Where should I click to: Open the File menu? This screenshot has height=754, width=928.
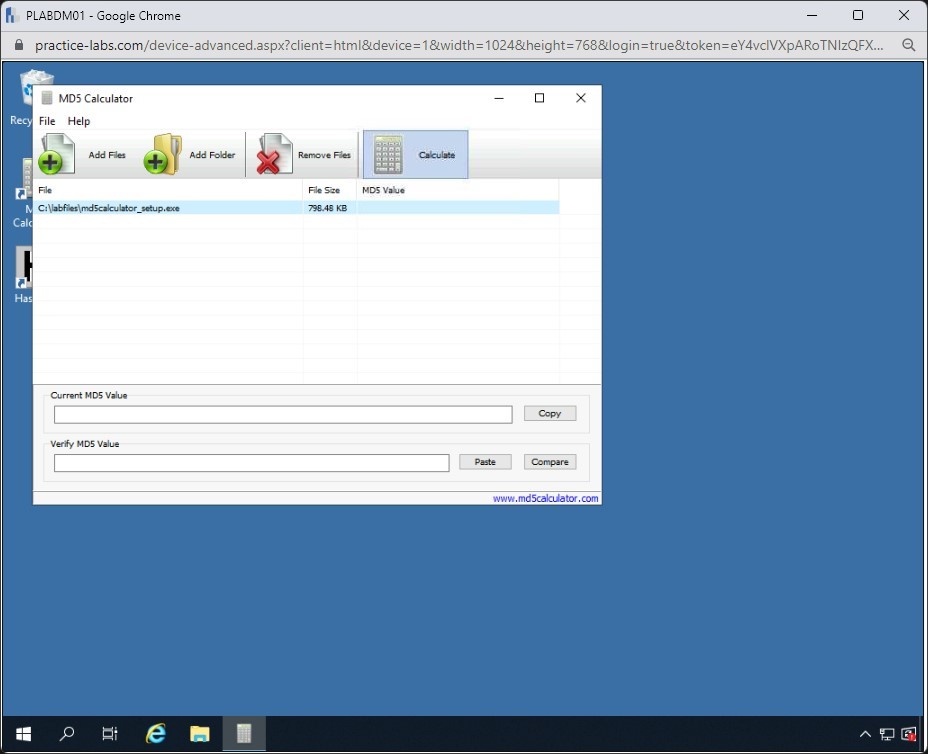pos(47,121)
